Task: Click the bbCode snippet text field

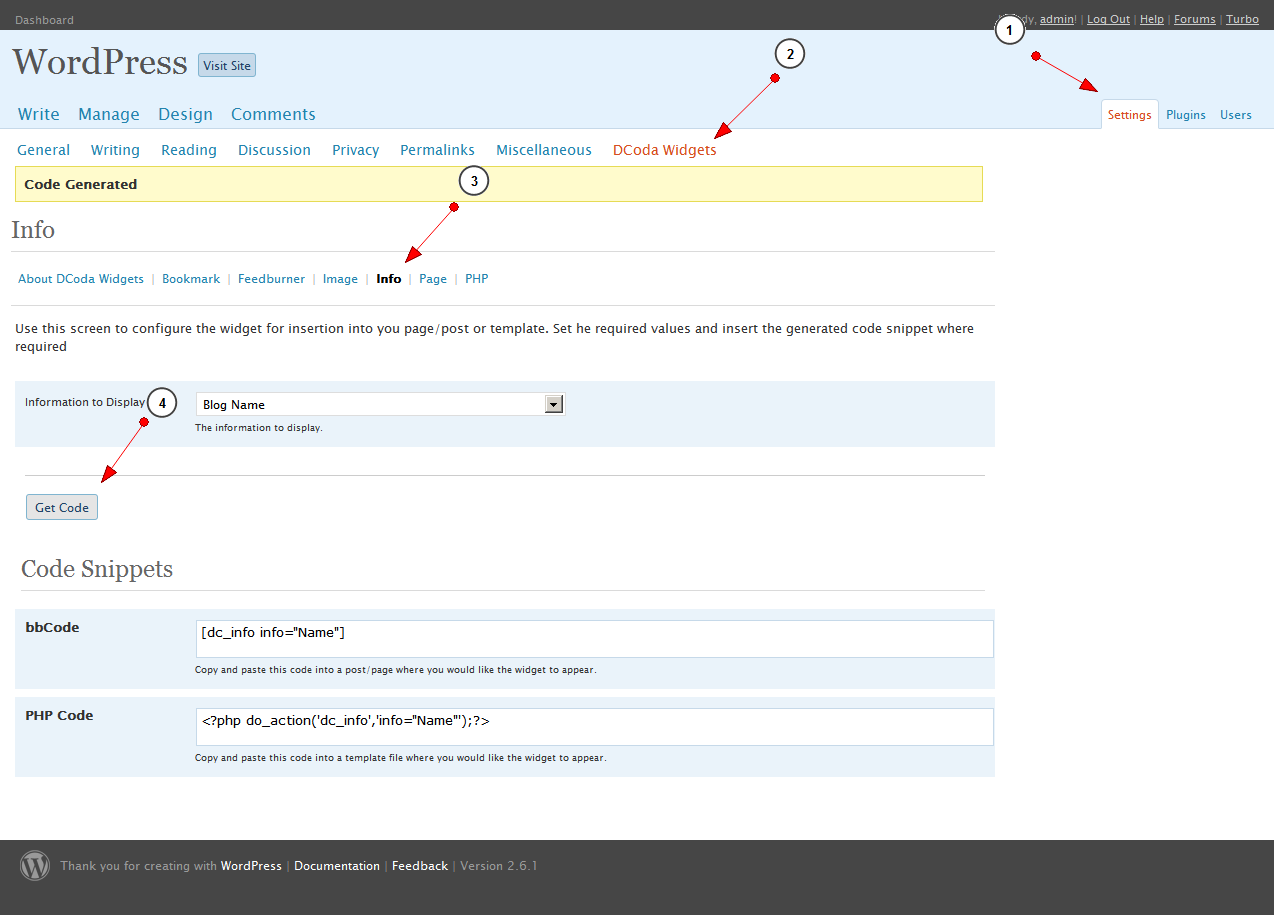Action: point(595,639)
